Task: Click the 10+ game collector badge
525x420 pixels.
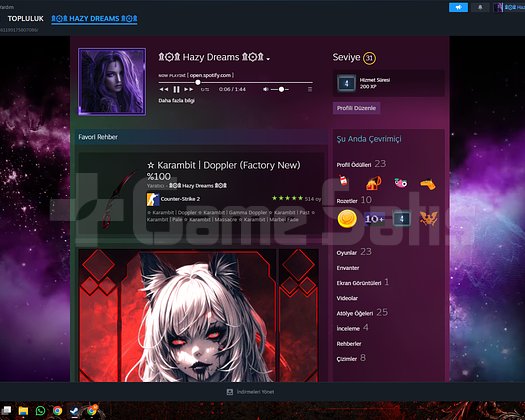Action: click(374, 219)
